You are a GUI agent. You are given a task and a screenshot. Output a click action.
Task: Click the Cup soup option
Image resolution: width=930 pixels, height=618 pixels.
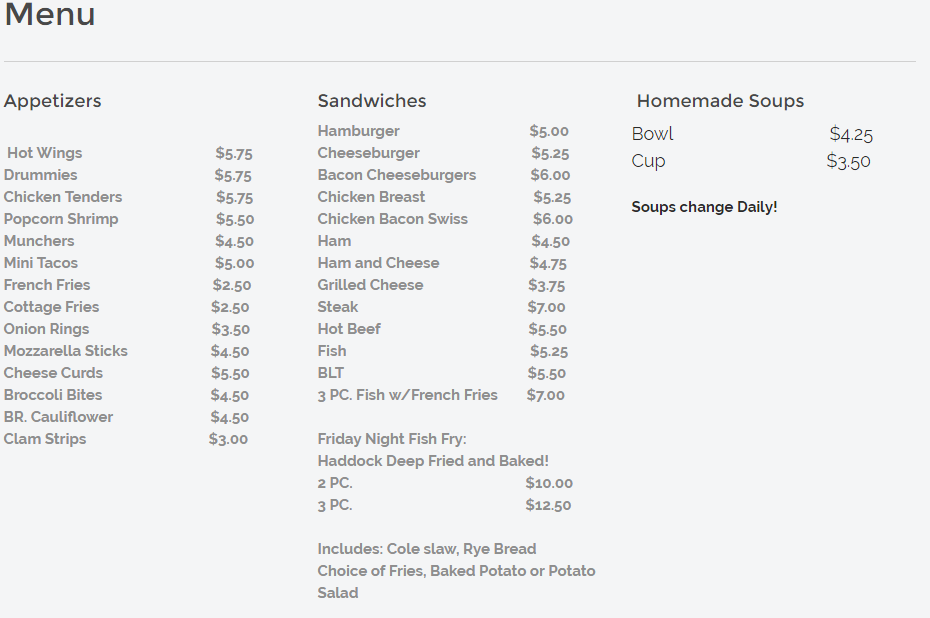click(649, 161)
